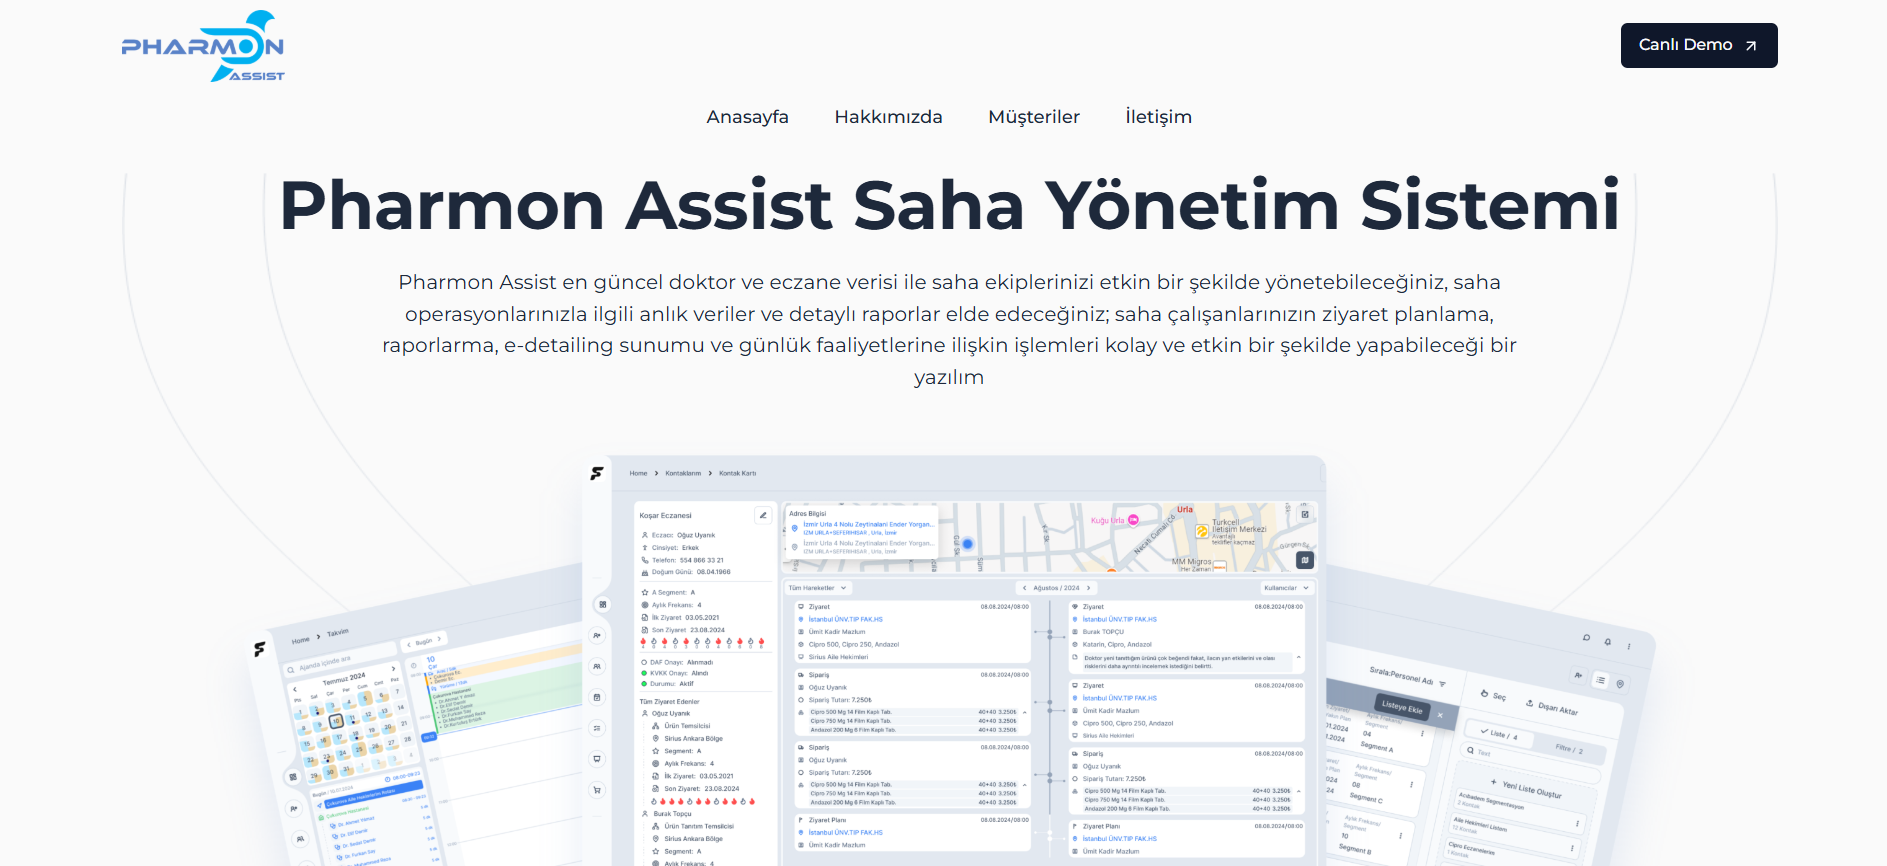The height and width of the screenshot is (866, 1887).
Task: Click Kontaklarım in the breadcrumb
Action: pos(683,473)
